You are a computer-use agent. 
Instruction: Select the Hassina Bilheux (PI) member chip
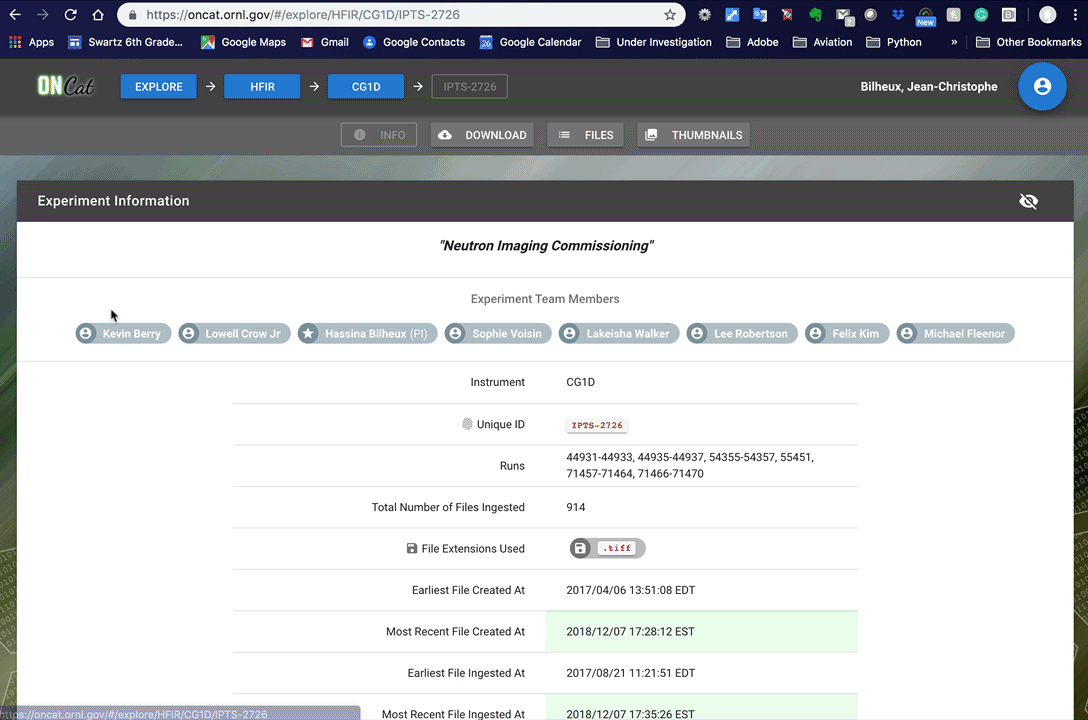click(367, 333)
